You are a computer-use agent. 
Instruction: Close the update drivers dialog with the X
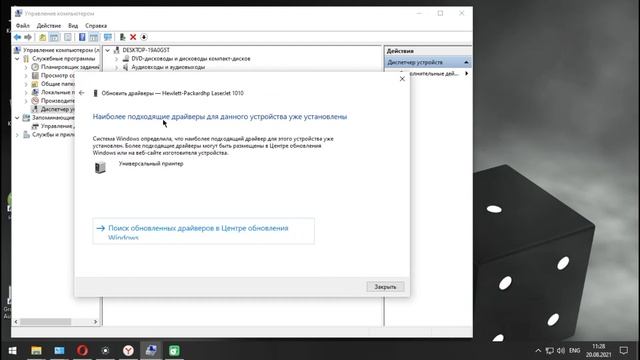[402, 79]
